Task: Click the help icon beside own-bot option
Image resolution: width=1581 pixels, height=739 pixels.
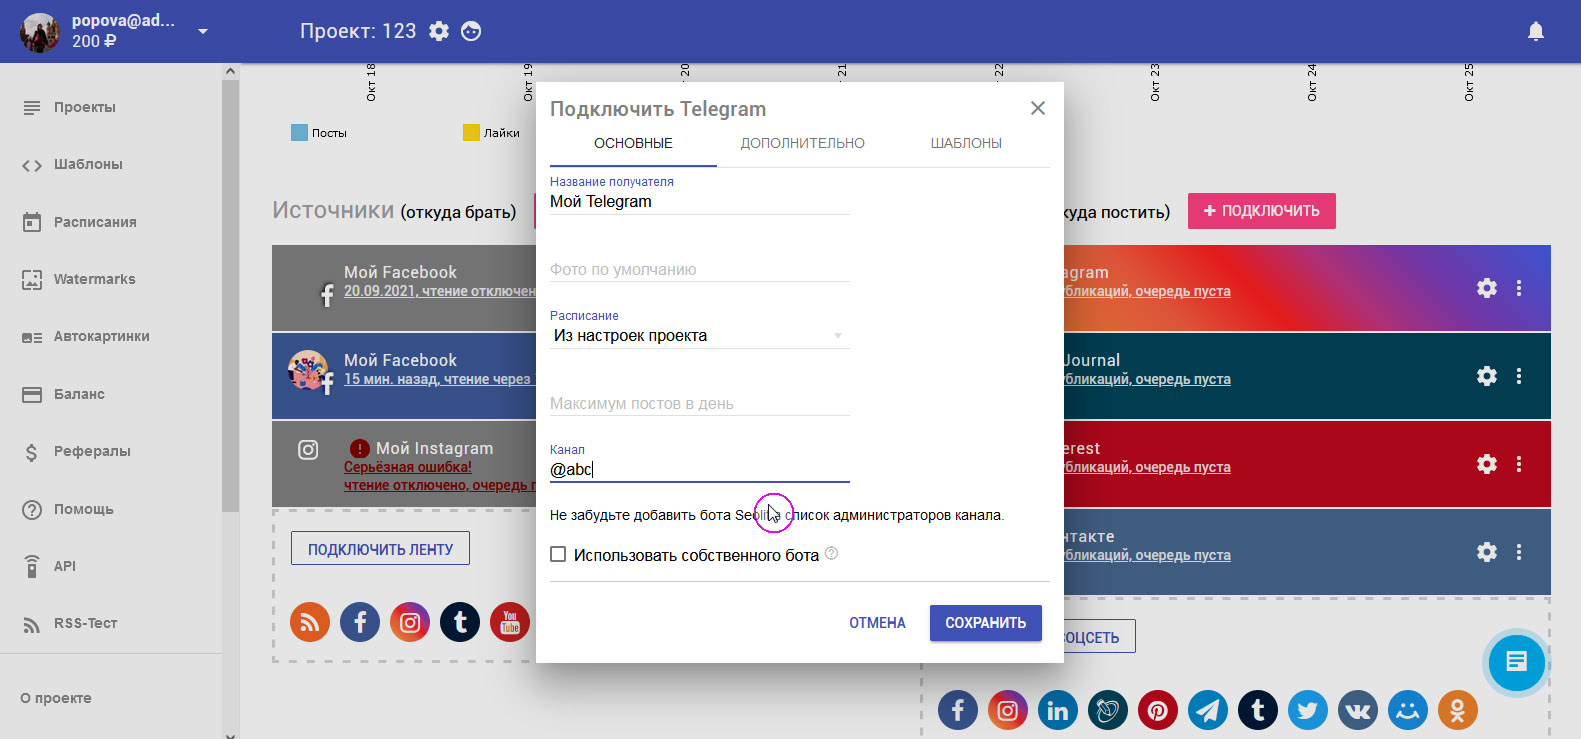Action: pyautogui.click(x=831, y=553)
